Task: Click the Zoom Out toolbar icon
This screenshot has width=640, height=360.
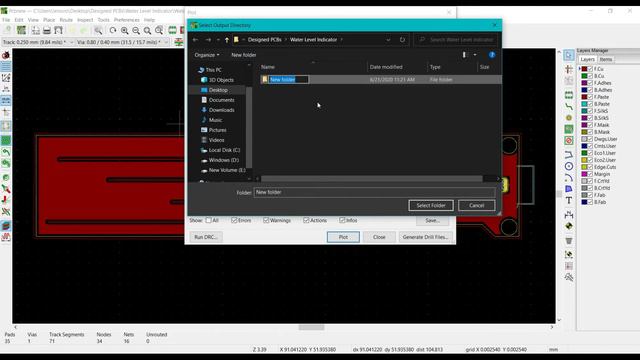Action: click(136, 30)
